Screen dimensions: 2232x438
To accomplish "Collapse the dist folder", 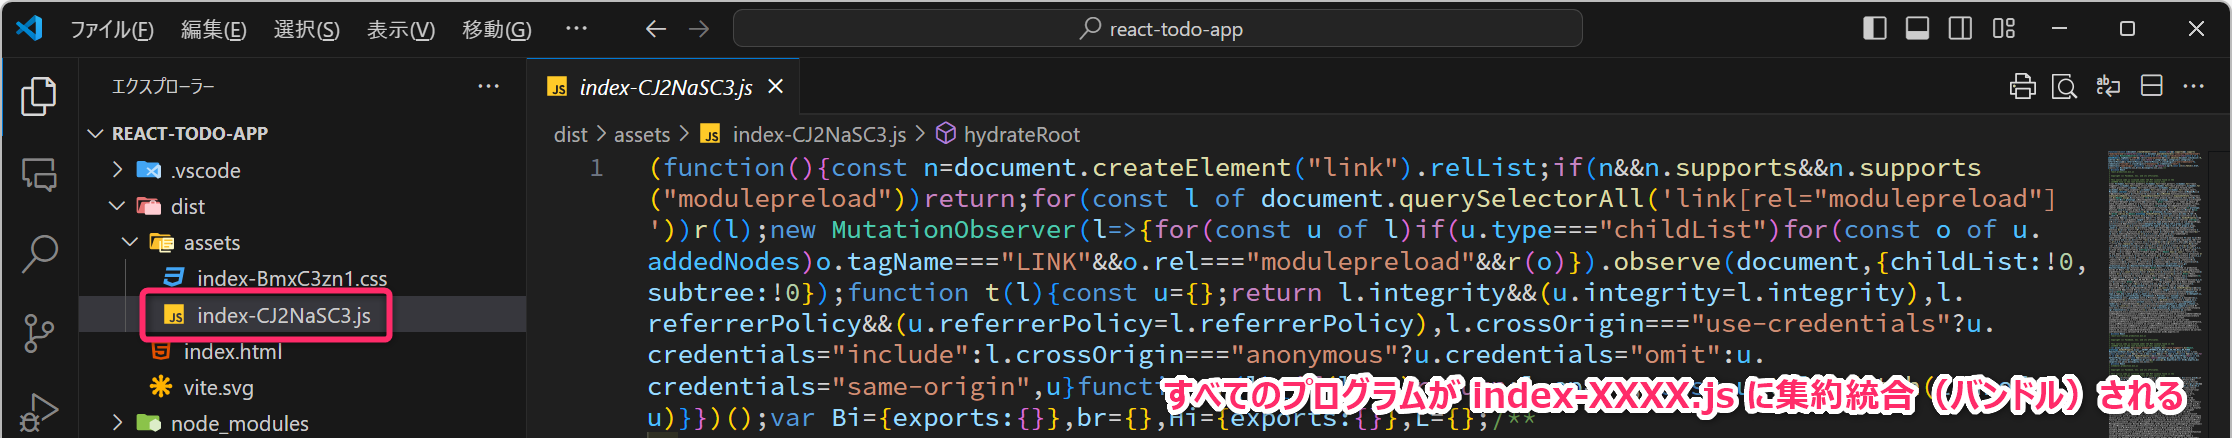I will pos(117,206).
